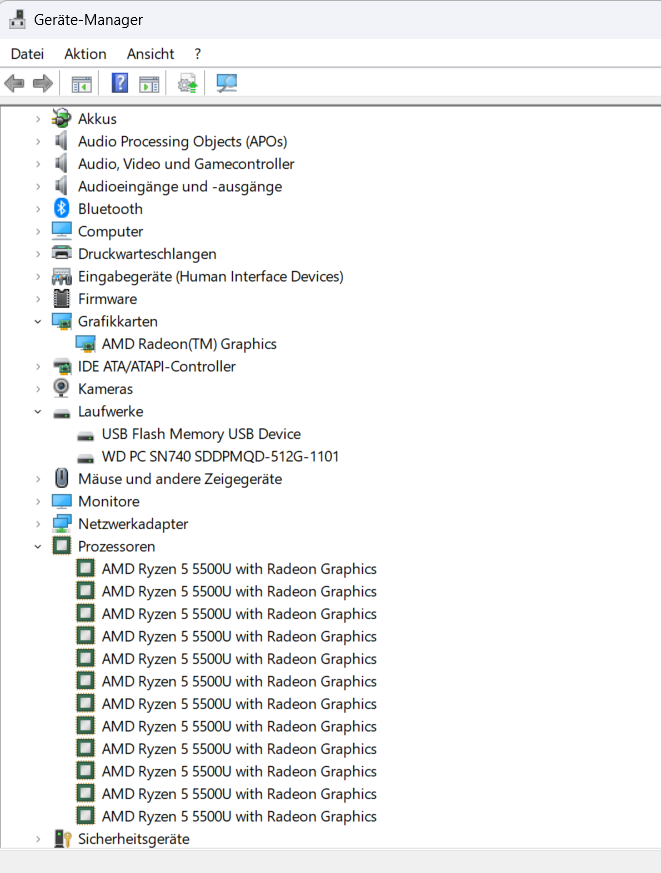
Task: Expand Audio Processing Objects (APOs)
Action: [38, 141]
